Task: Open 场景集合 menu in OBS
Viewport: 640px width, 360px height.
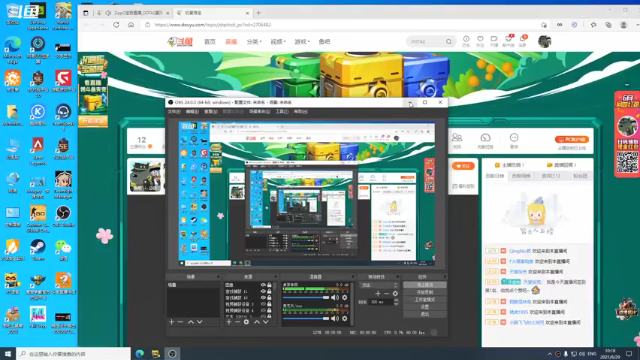Action: 259,112
